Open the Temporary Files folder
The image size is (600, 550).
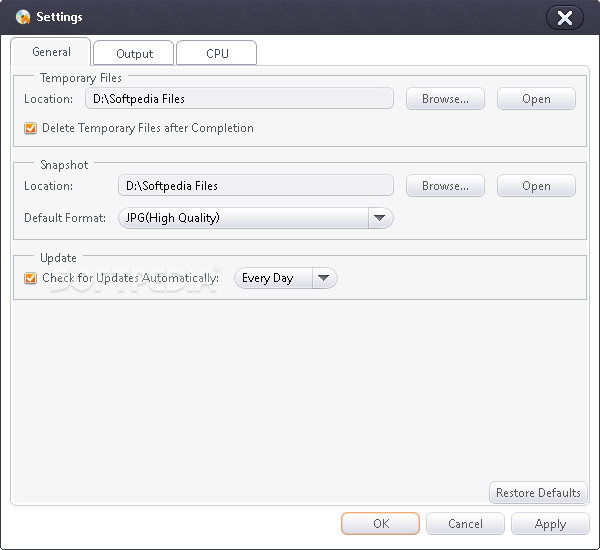[x=536, y=99]
